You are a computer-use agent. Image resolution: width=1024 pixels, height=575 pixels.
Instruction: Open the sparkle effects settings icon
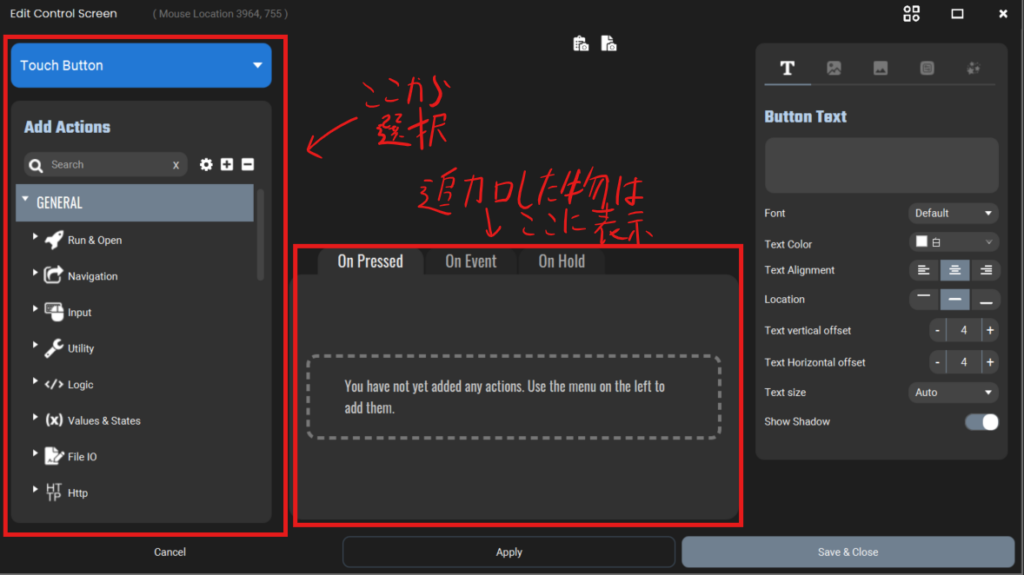(973, 68)
